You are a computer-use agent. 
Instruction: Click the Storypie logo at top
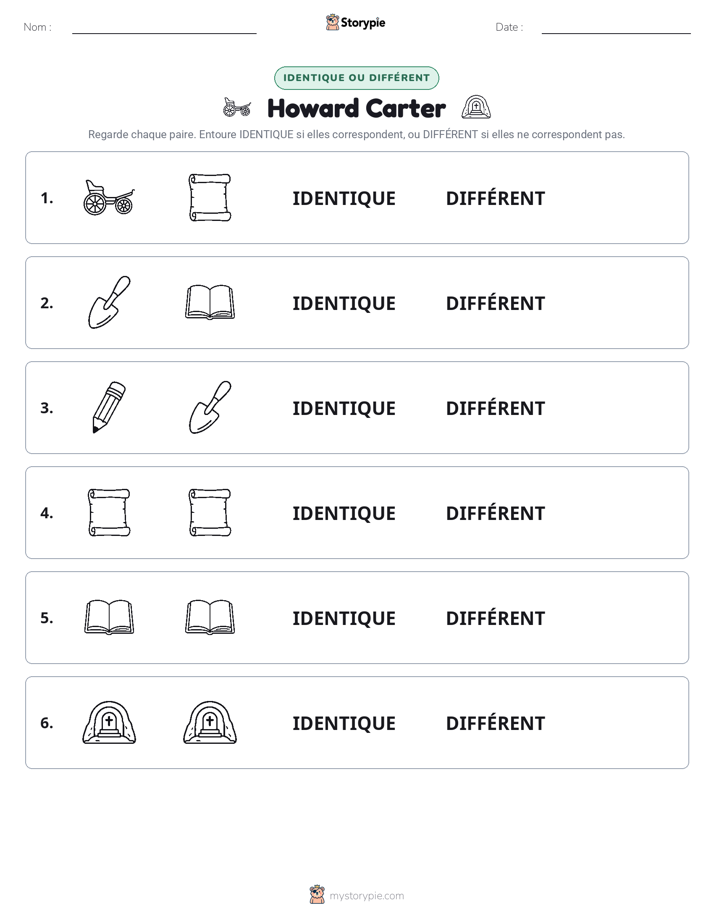356,22
